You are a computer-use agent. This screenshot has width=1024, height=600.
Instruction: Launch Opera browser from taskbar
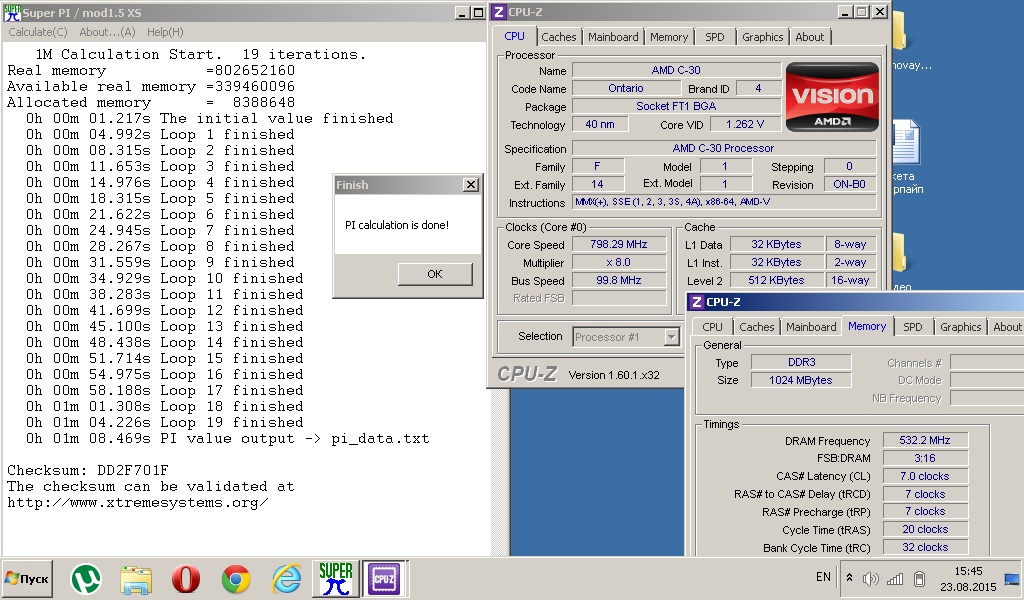(186, 579)
